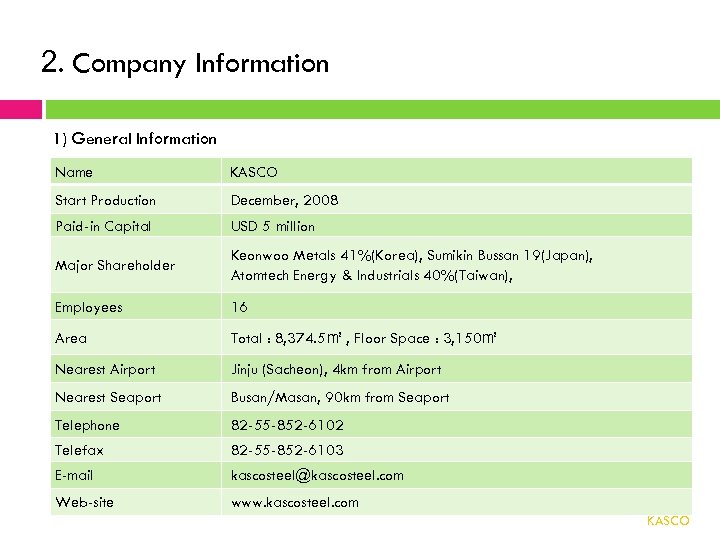Click the green horizontal bar under the title
This screenshot has width=720, height=540.
tap(382, 109)
